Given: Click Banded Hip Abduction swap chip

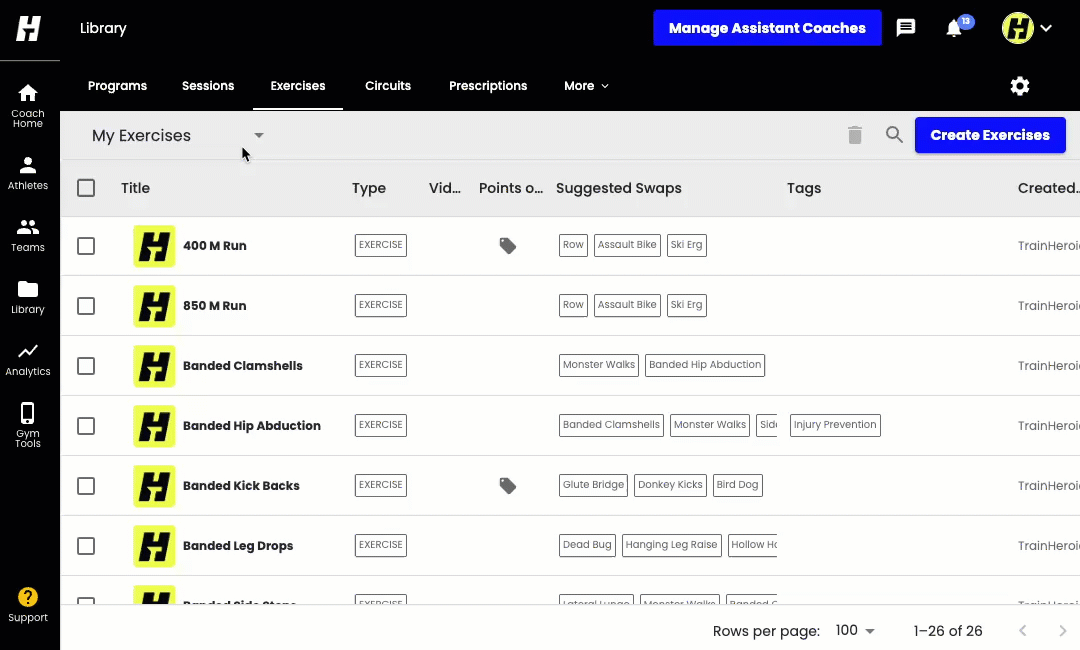Looking at the screenshot, I should point(705,365).
